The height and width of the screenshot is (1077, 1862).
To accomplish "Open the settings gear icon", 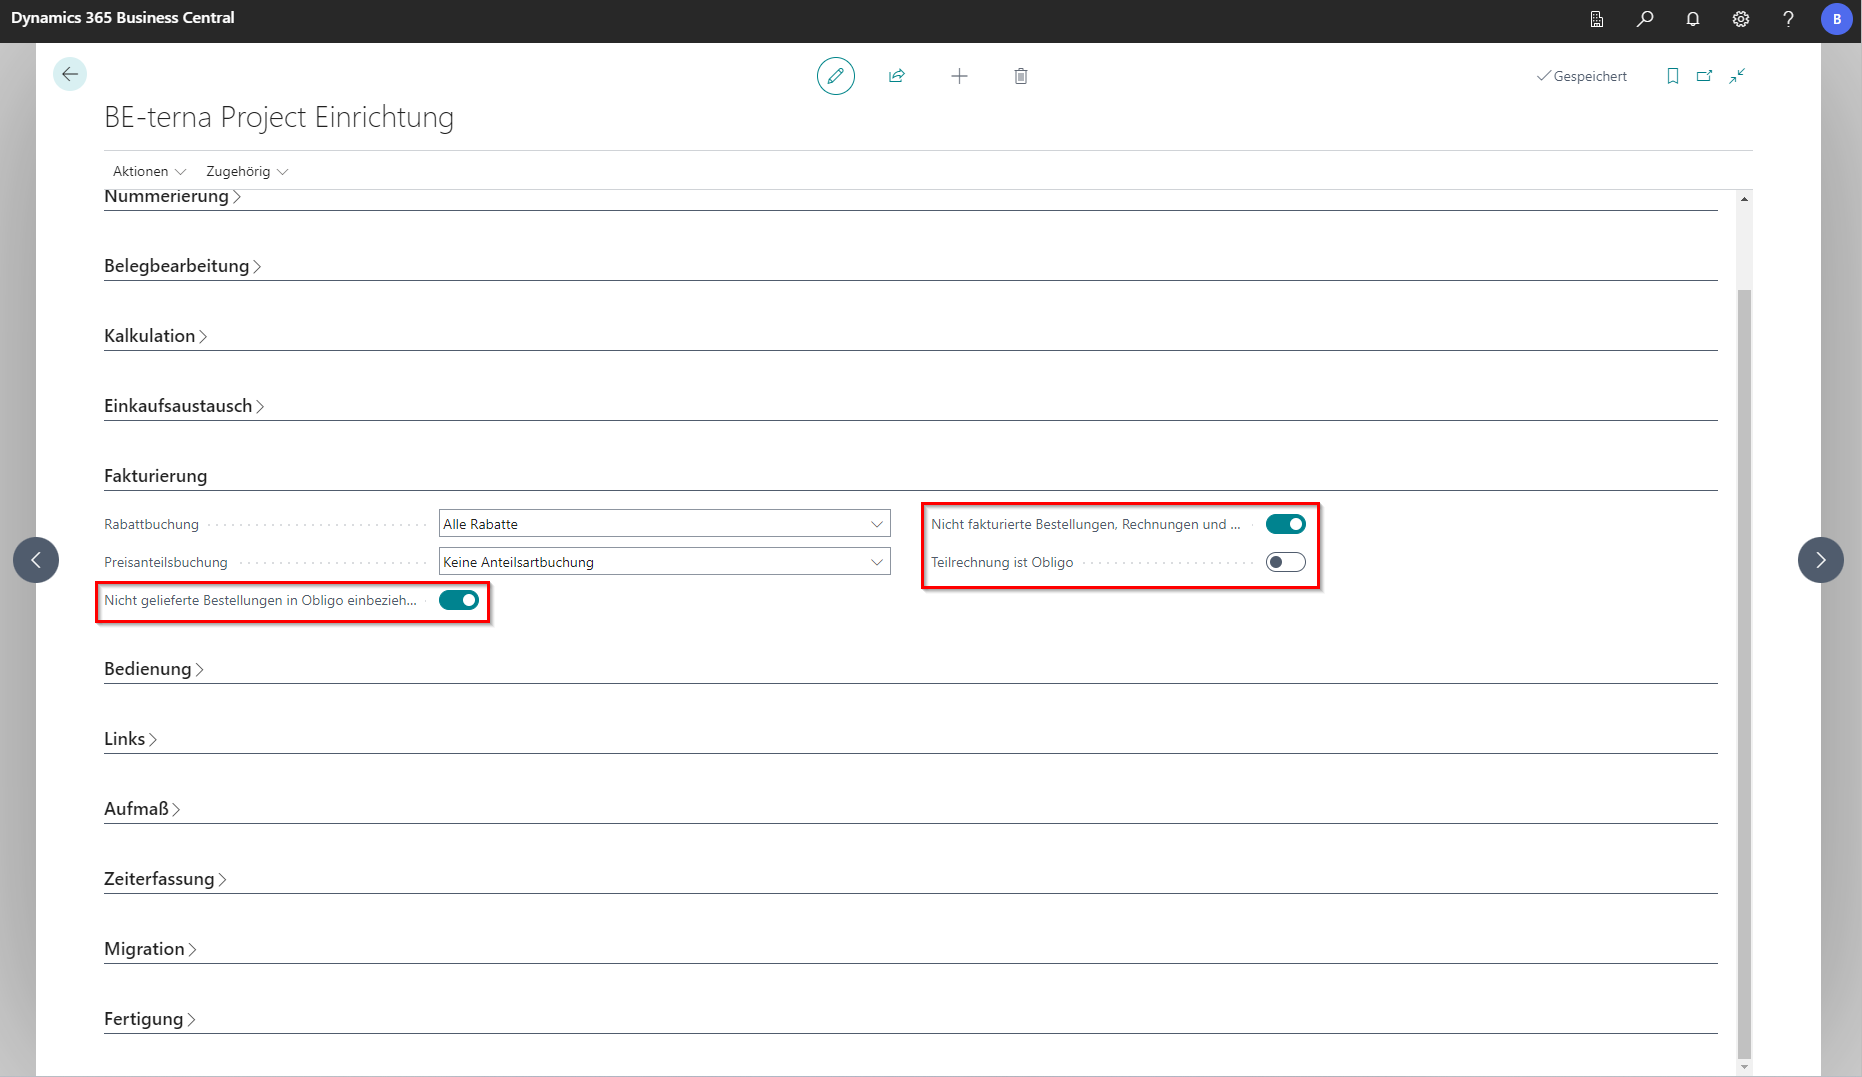I will (x=1740, y=19).
